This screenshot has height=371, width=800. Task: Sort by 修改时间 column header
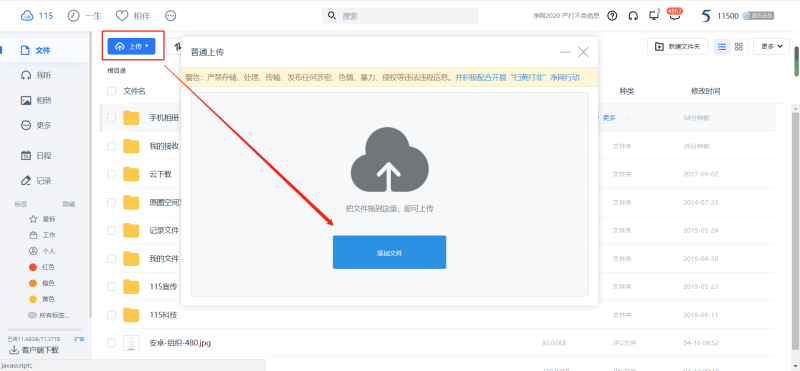pyautogui.click(x=706, y=91)
